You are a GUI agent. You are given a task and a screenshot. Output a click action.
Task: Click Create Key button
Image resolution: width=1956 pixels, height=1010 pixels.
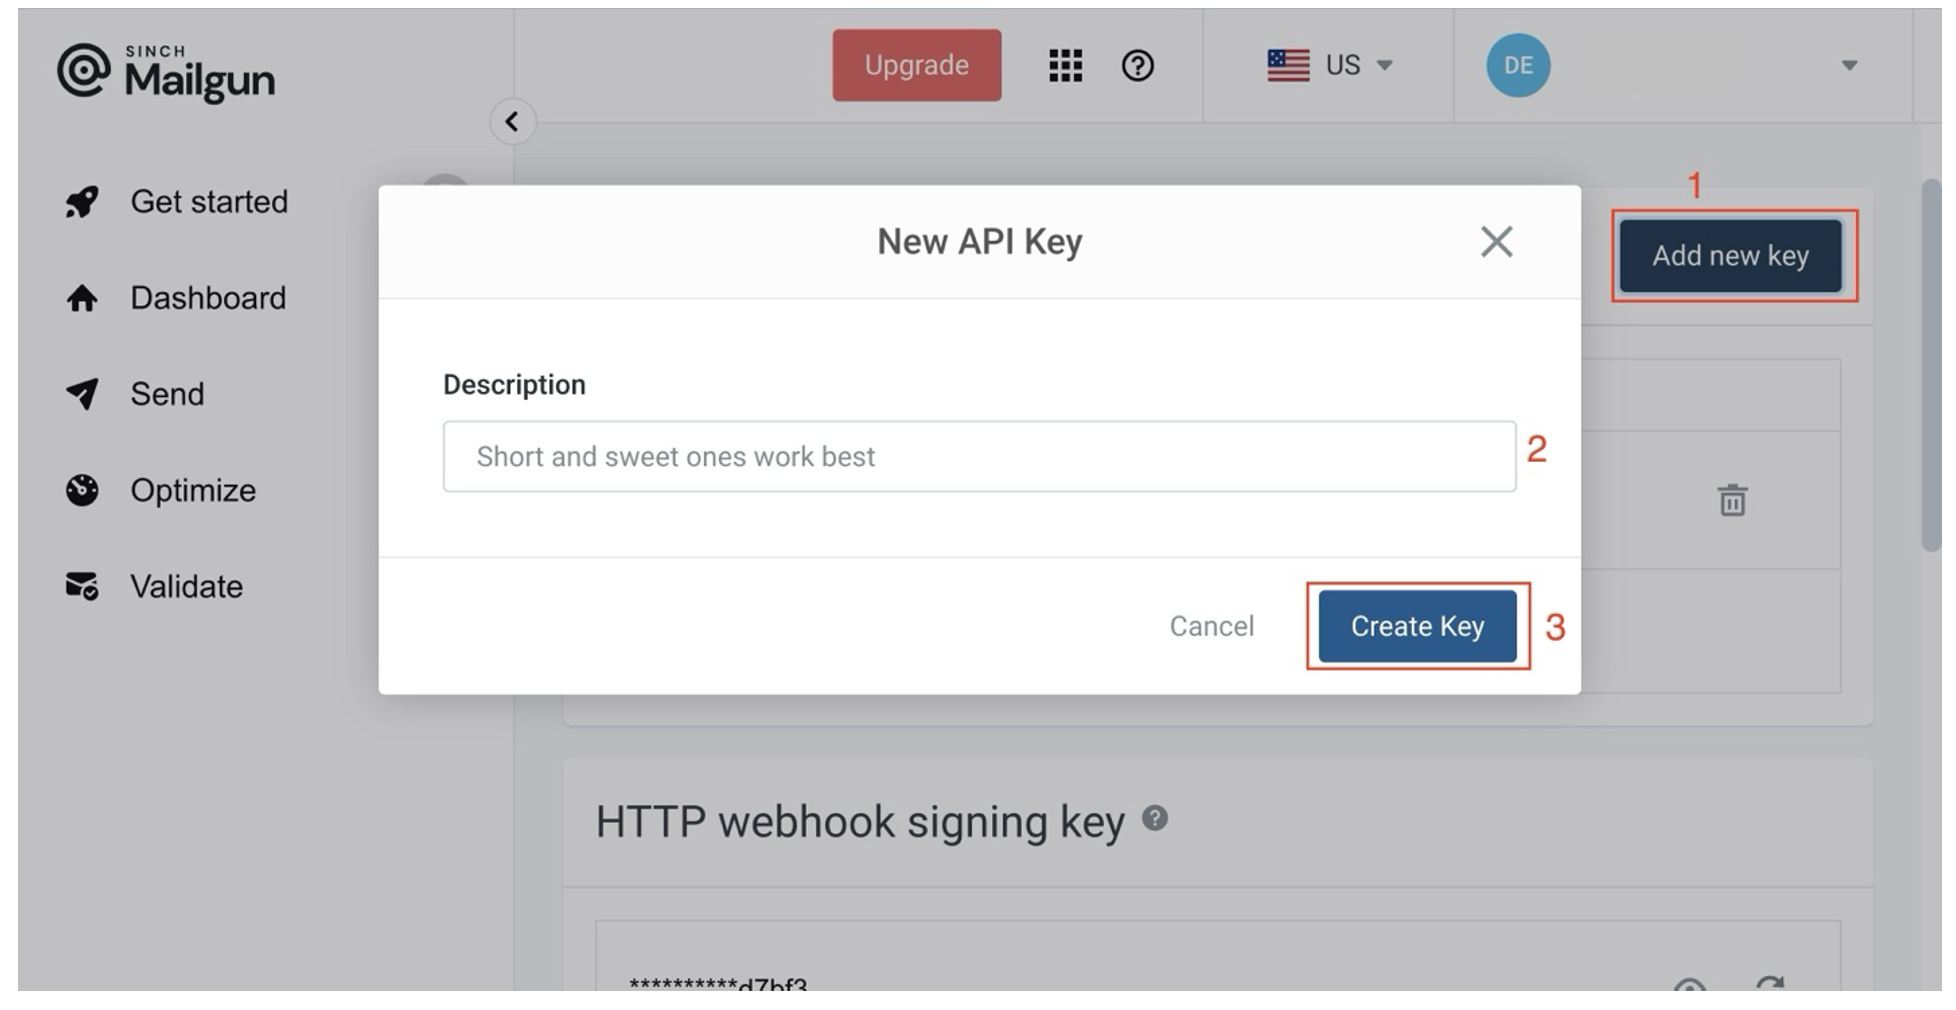1417,626
